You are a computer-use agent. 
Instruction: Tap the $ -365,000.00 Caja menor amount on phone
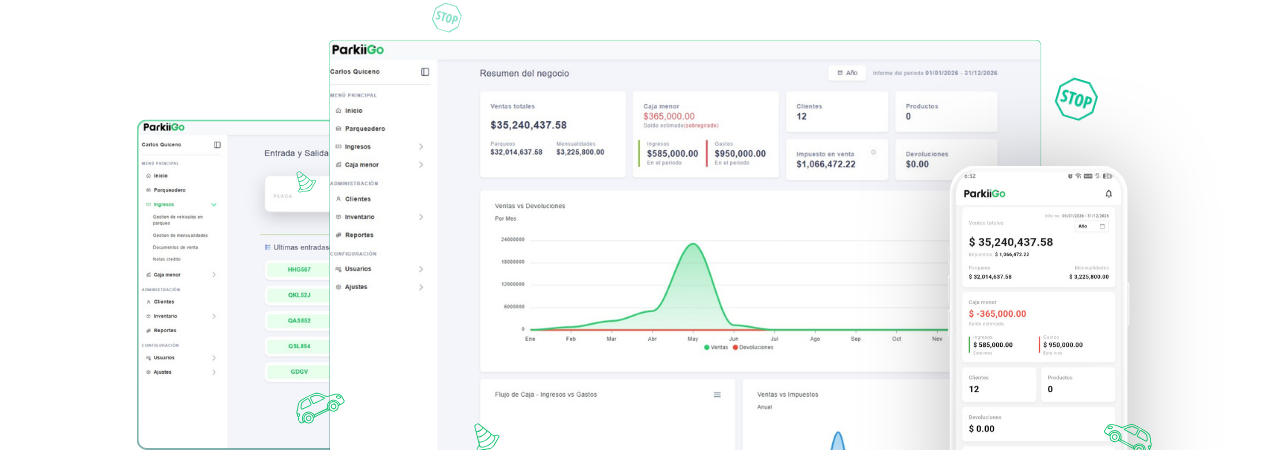pos(997,314)
